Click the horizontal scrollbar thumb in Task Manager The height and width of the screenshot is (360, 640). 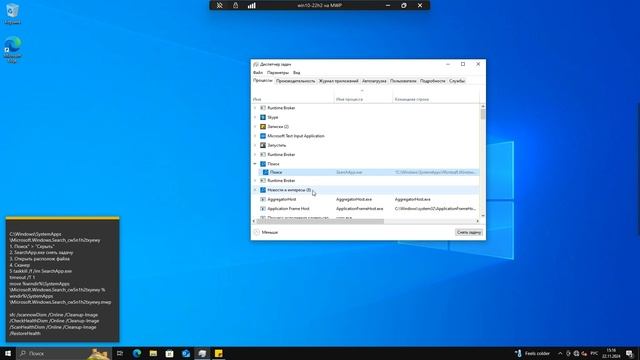pos(320,221)
